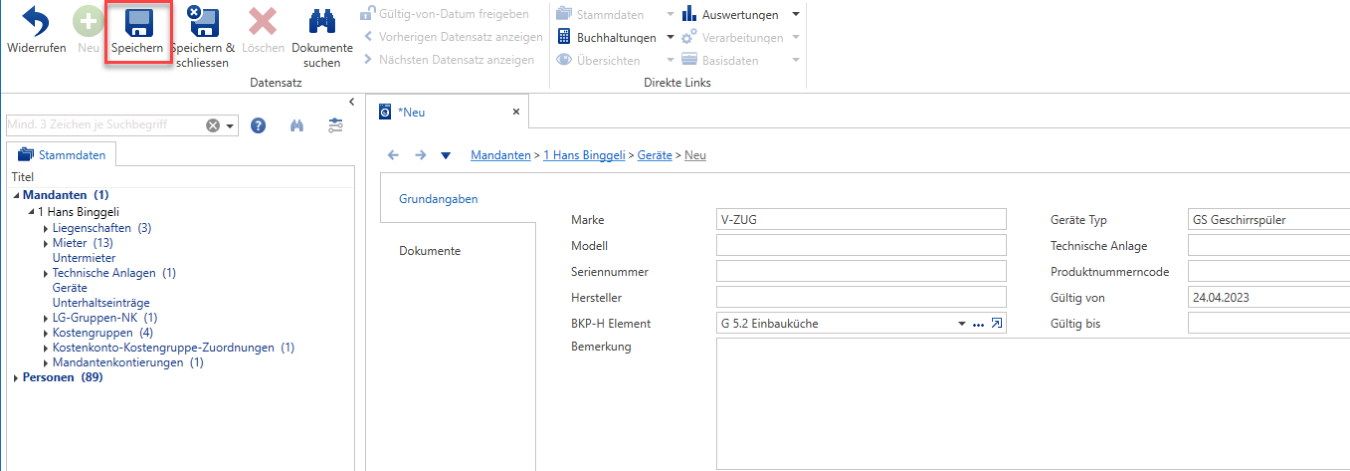
Task: Collapse the Mandanten (1) tree node
Action: tap(17, 195)
